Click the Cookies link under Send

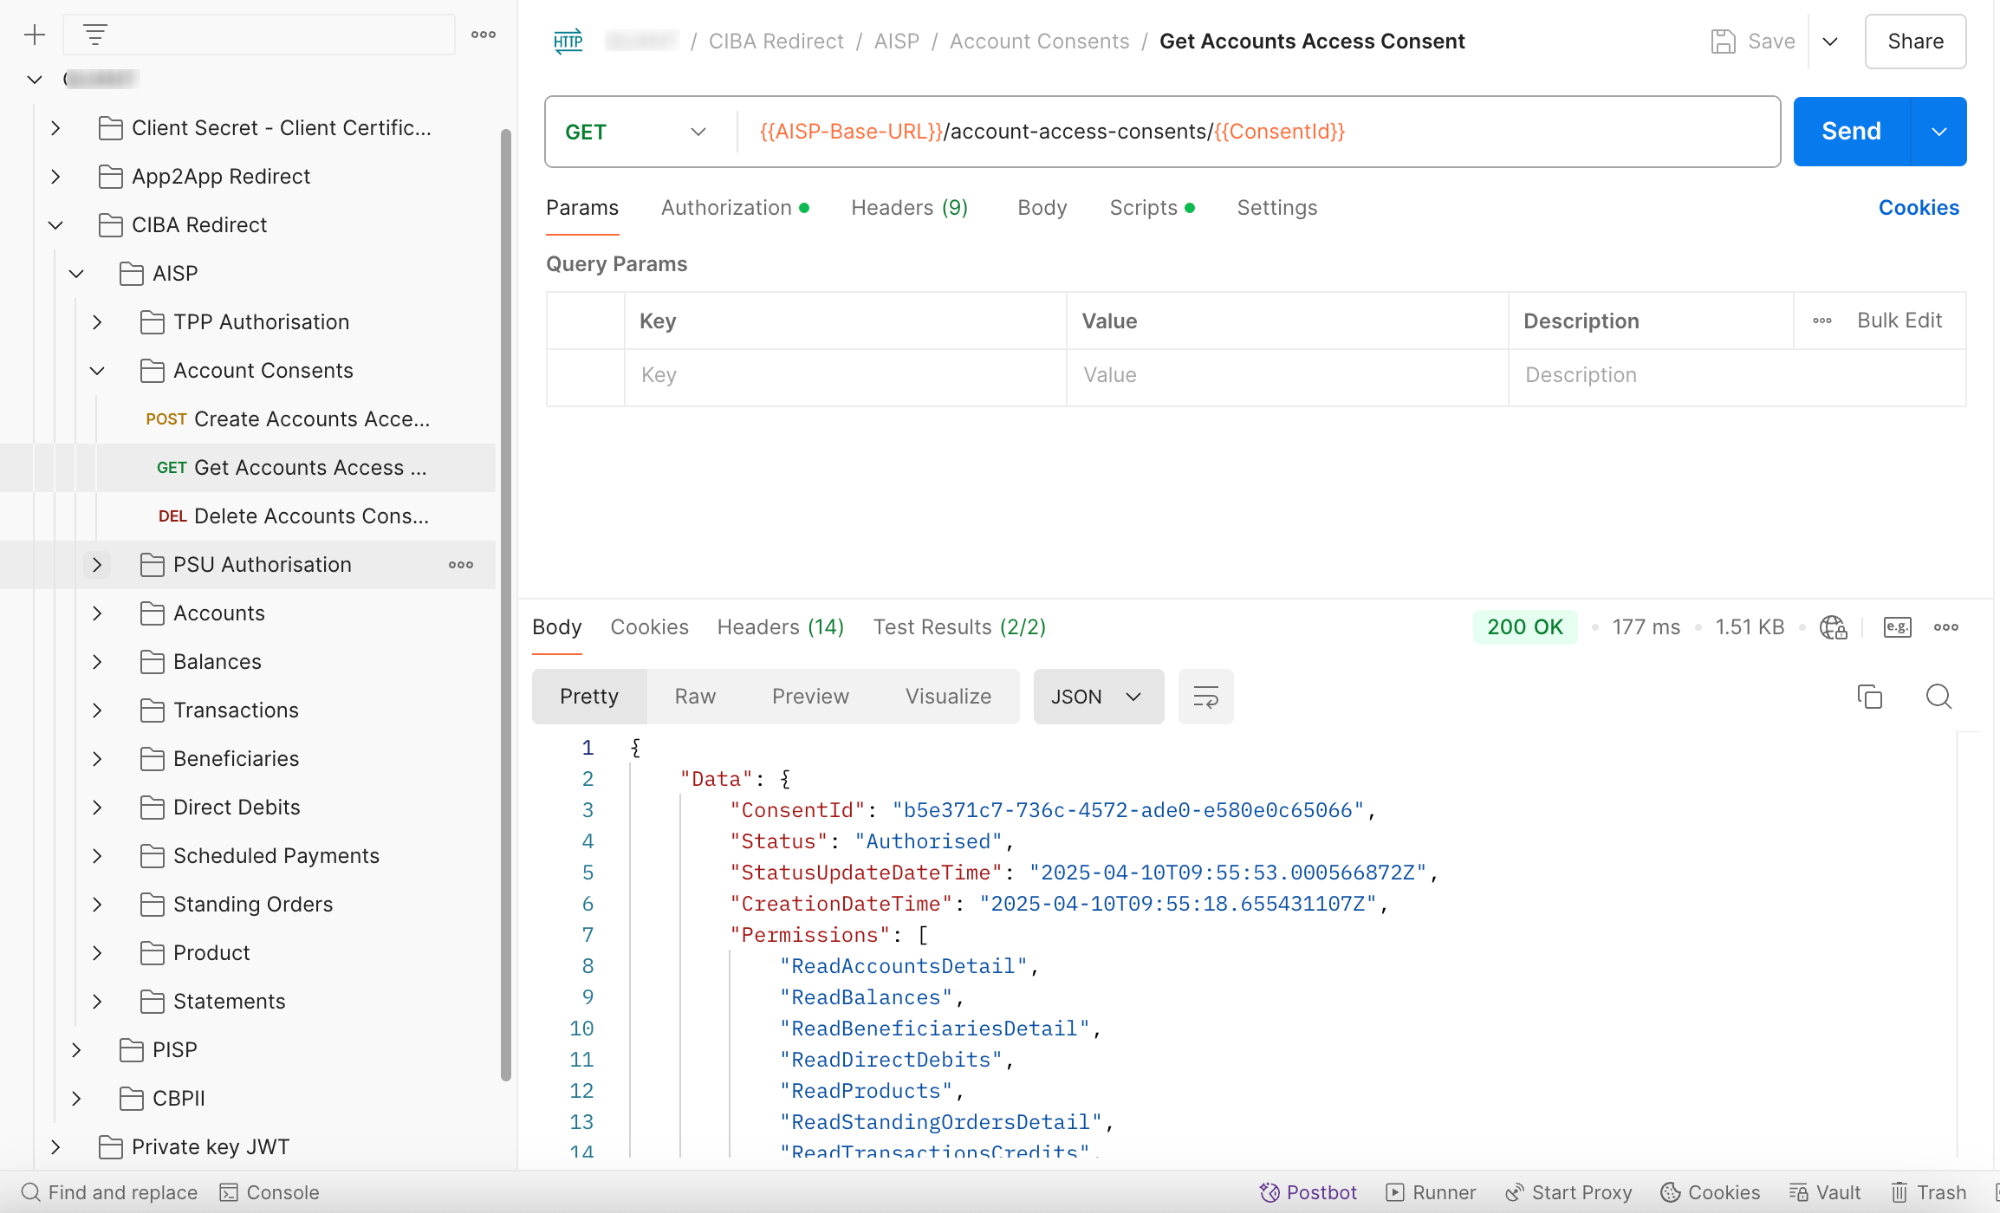(1917, 208)
